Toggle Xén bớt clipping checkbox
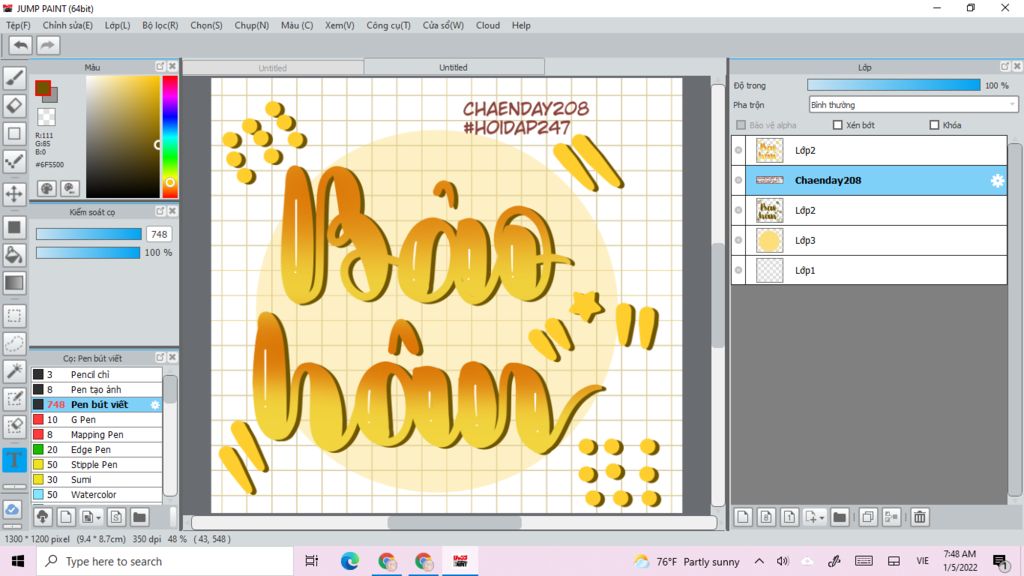Viewport: 1024px width, 576px height. tap(838, 125)
